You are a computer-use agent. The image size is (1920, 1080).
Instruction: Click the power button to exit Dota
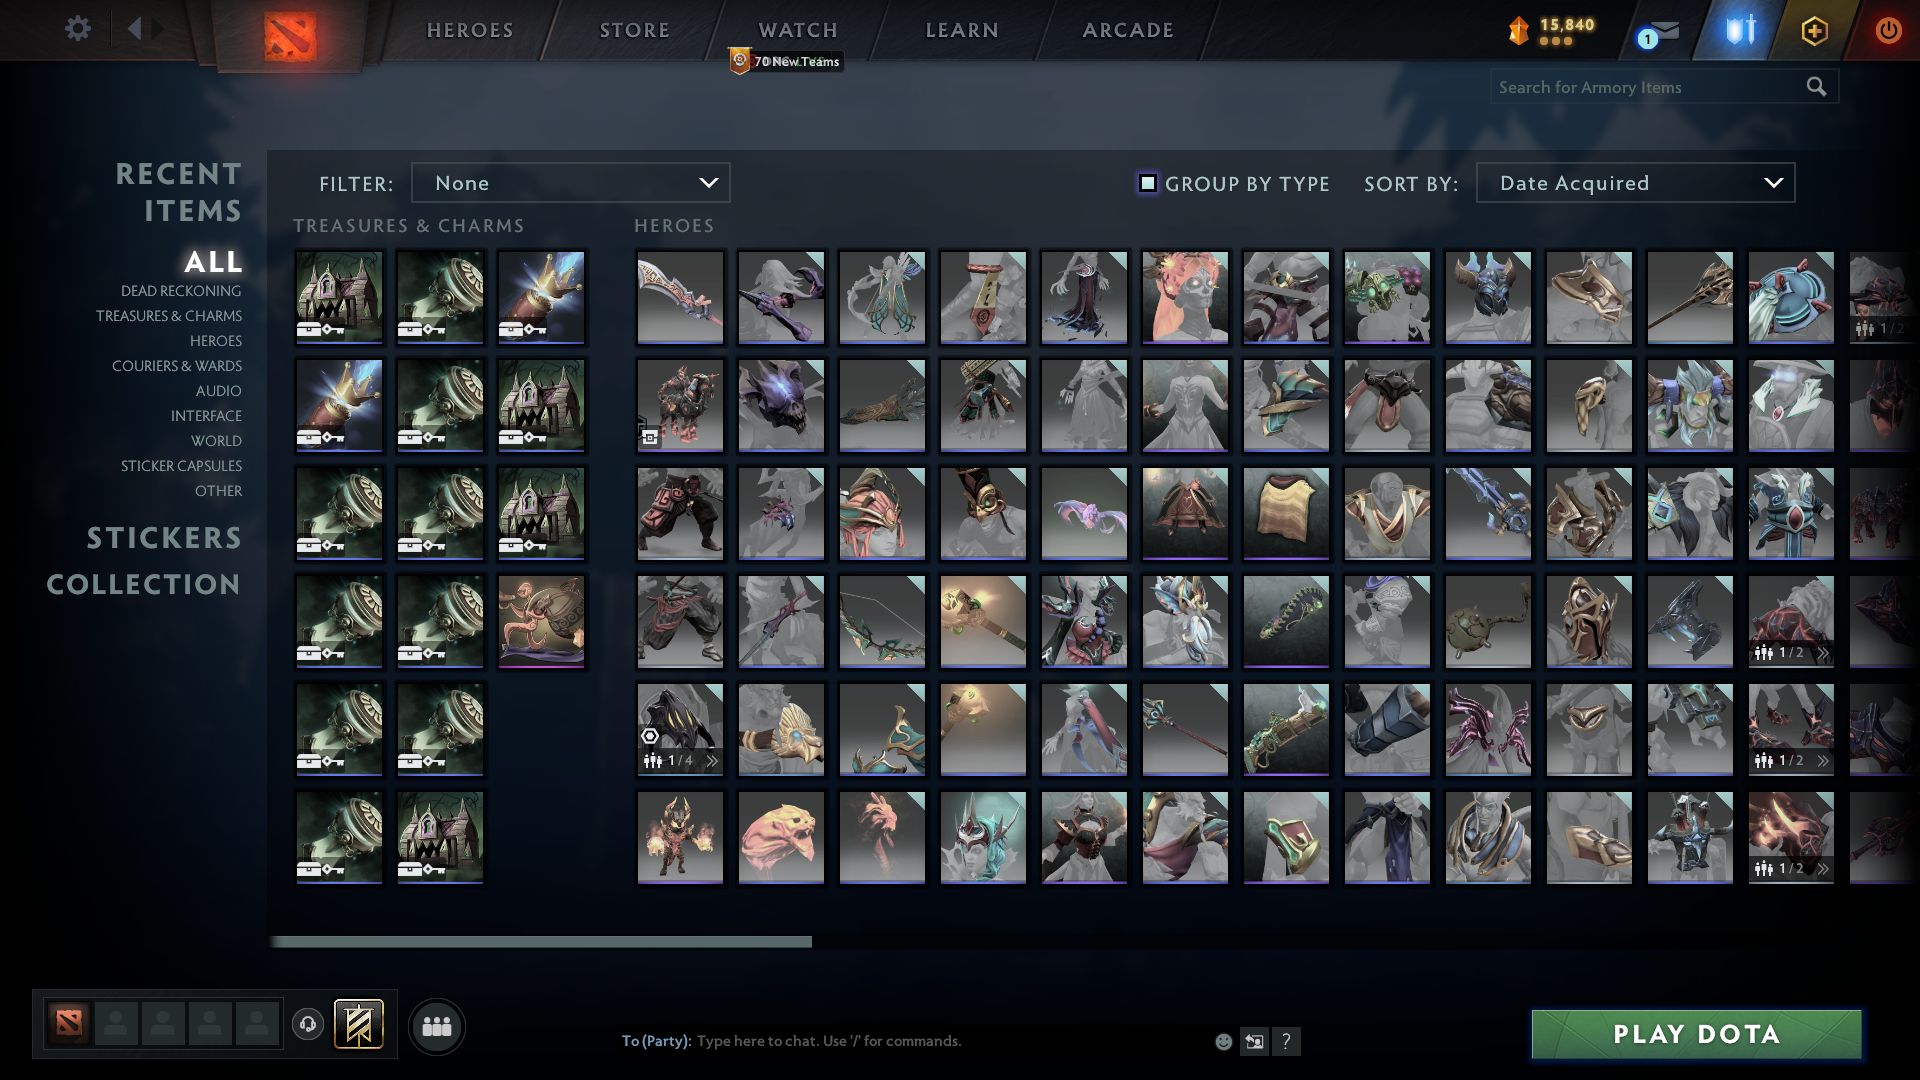coord(1889,30)
